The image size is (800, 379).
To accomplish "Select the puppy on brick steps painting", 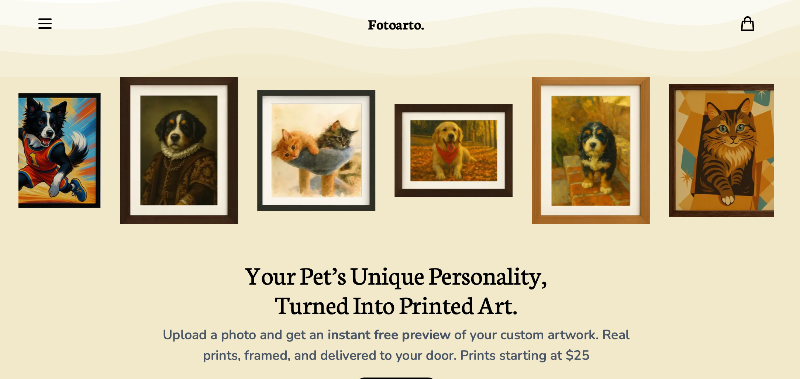I will (591, 150).
